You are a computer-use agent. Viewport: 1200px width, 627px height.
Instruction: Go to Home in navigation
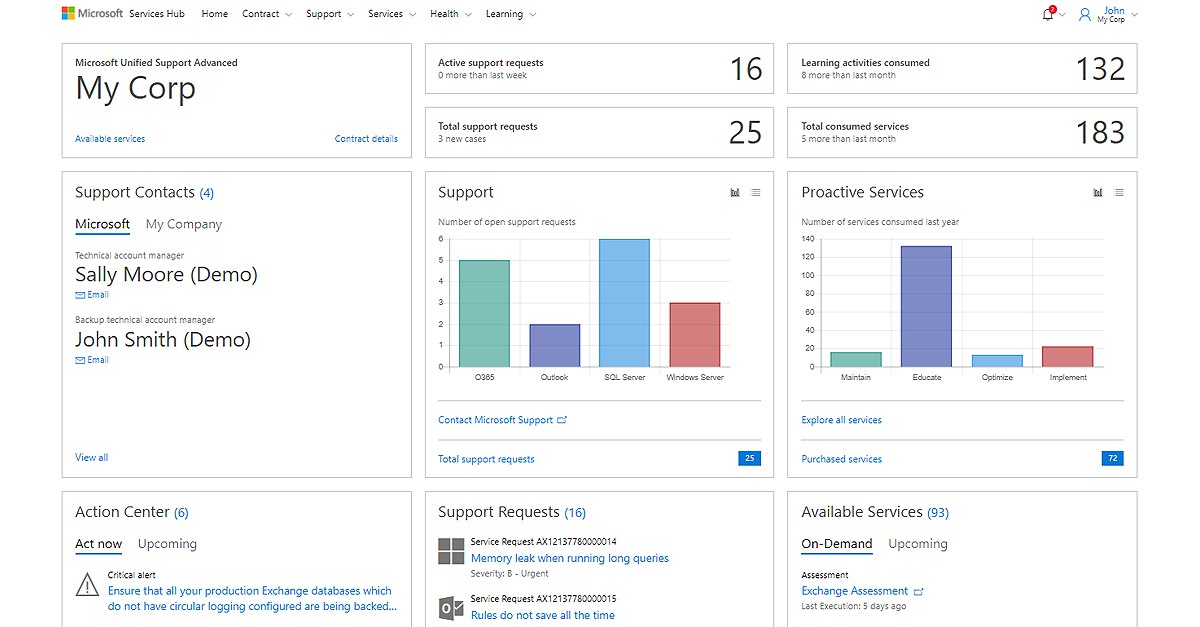[x=214, y=14]
